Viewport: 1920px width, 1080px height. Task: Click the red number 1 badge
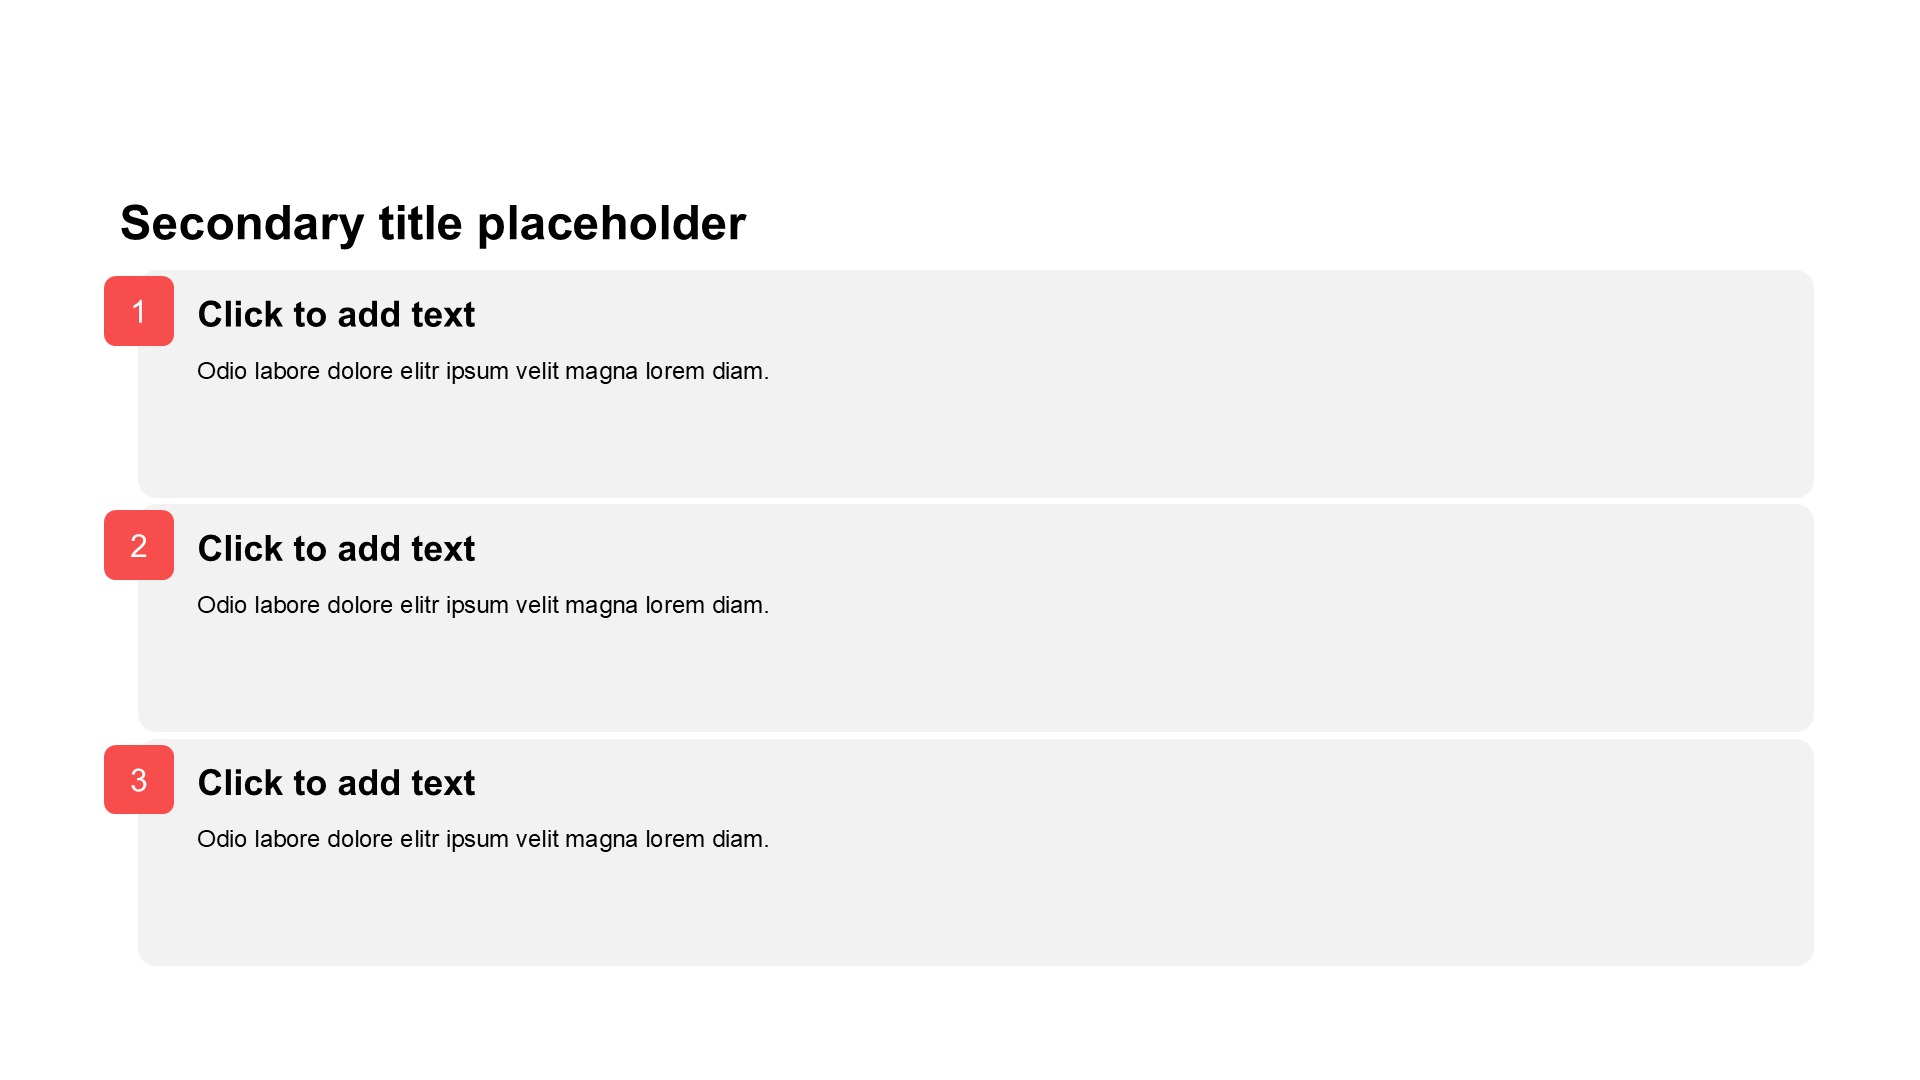click(x=139, y=311)
